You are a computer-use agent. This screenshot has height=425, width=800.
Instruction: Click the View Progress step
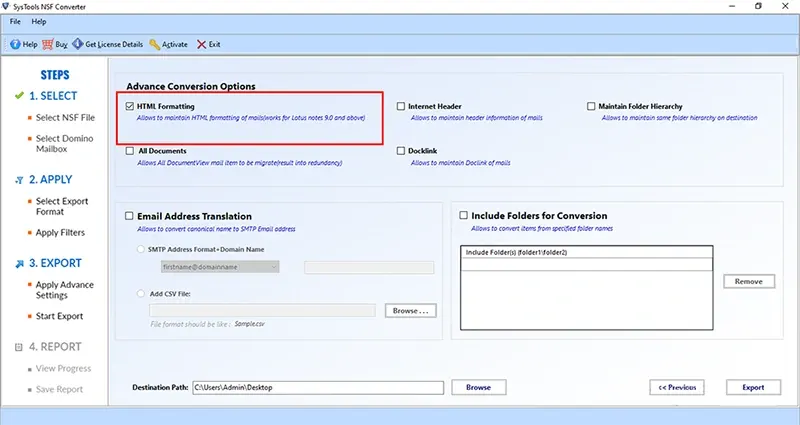(x=63, y=368)
